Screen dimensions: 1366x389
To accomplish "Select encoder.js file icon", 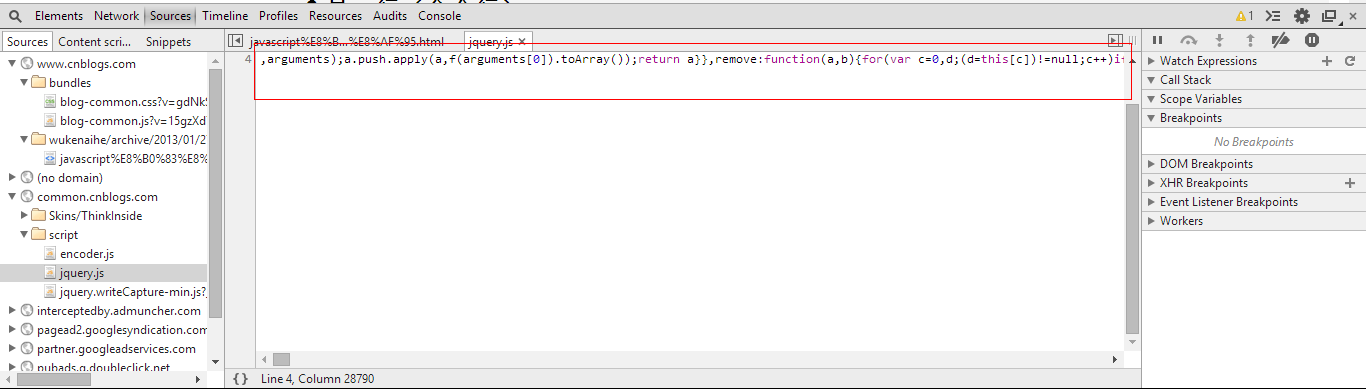I will click(50, 254).
